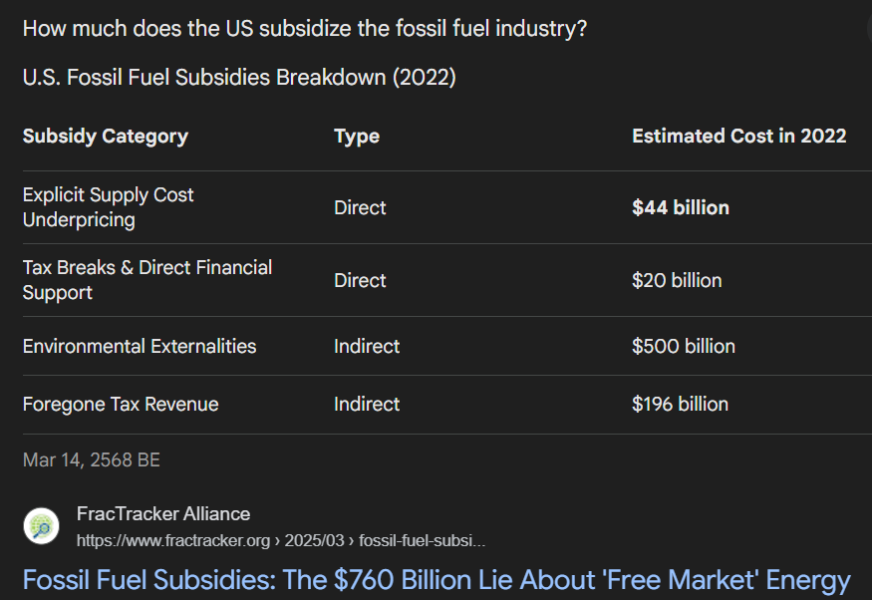This screenshot has width=872, height=600.
Task: Select the '$20 billion' cell
Action: coord(676,281)
